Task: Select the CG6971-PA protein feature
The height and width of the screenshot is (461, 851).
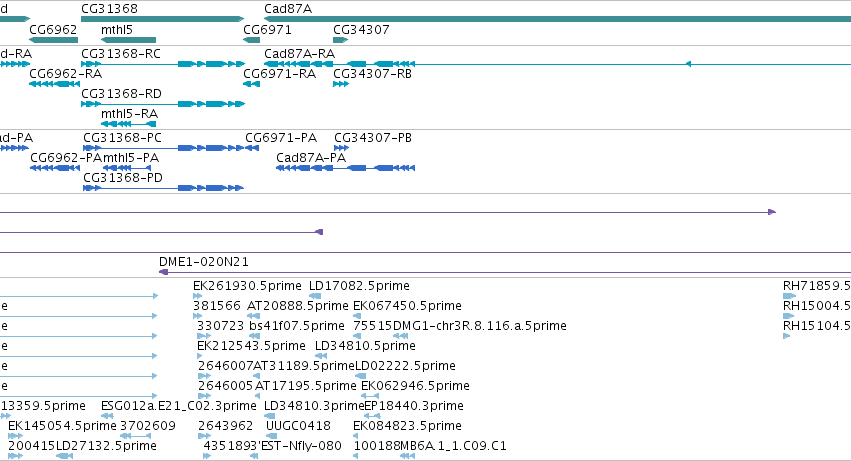Action: click(252, 148)
